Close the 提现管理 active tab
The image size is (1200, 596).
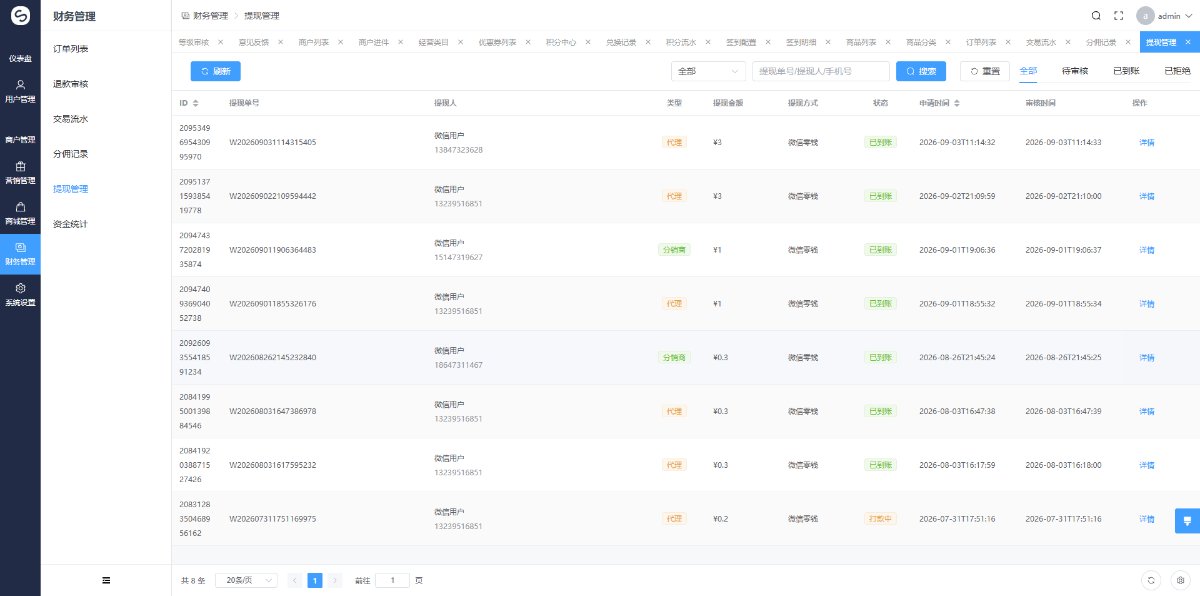point(1187,43)
